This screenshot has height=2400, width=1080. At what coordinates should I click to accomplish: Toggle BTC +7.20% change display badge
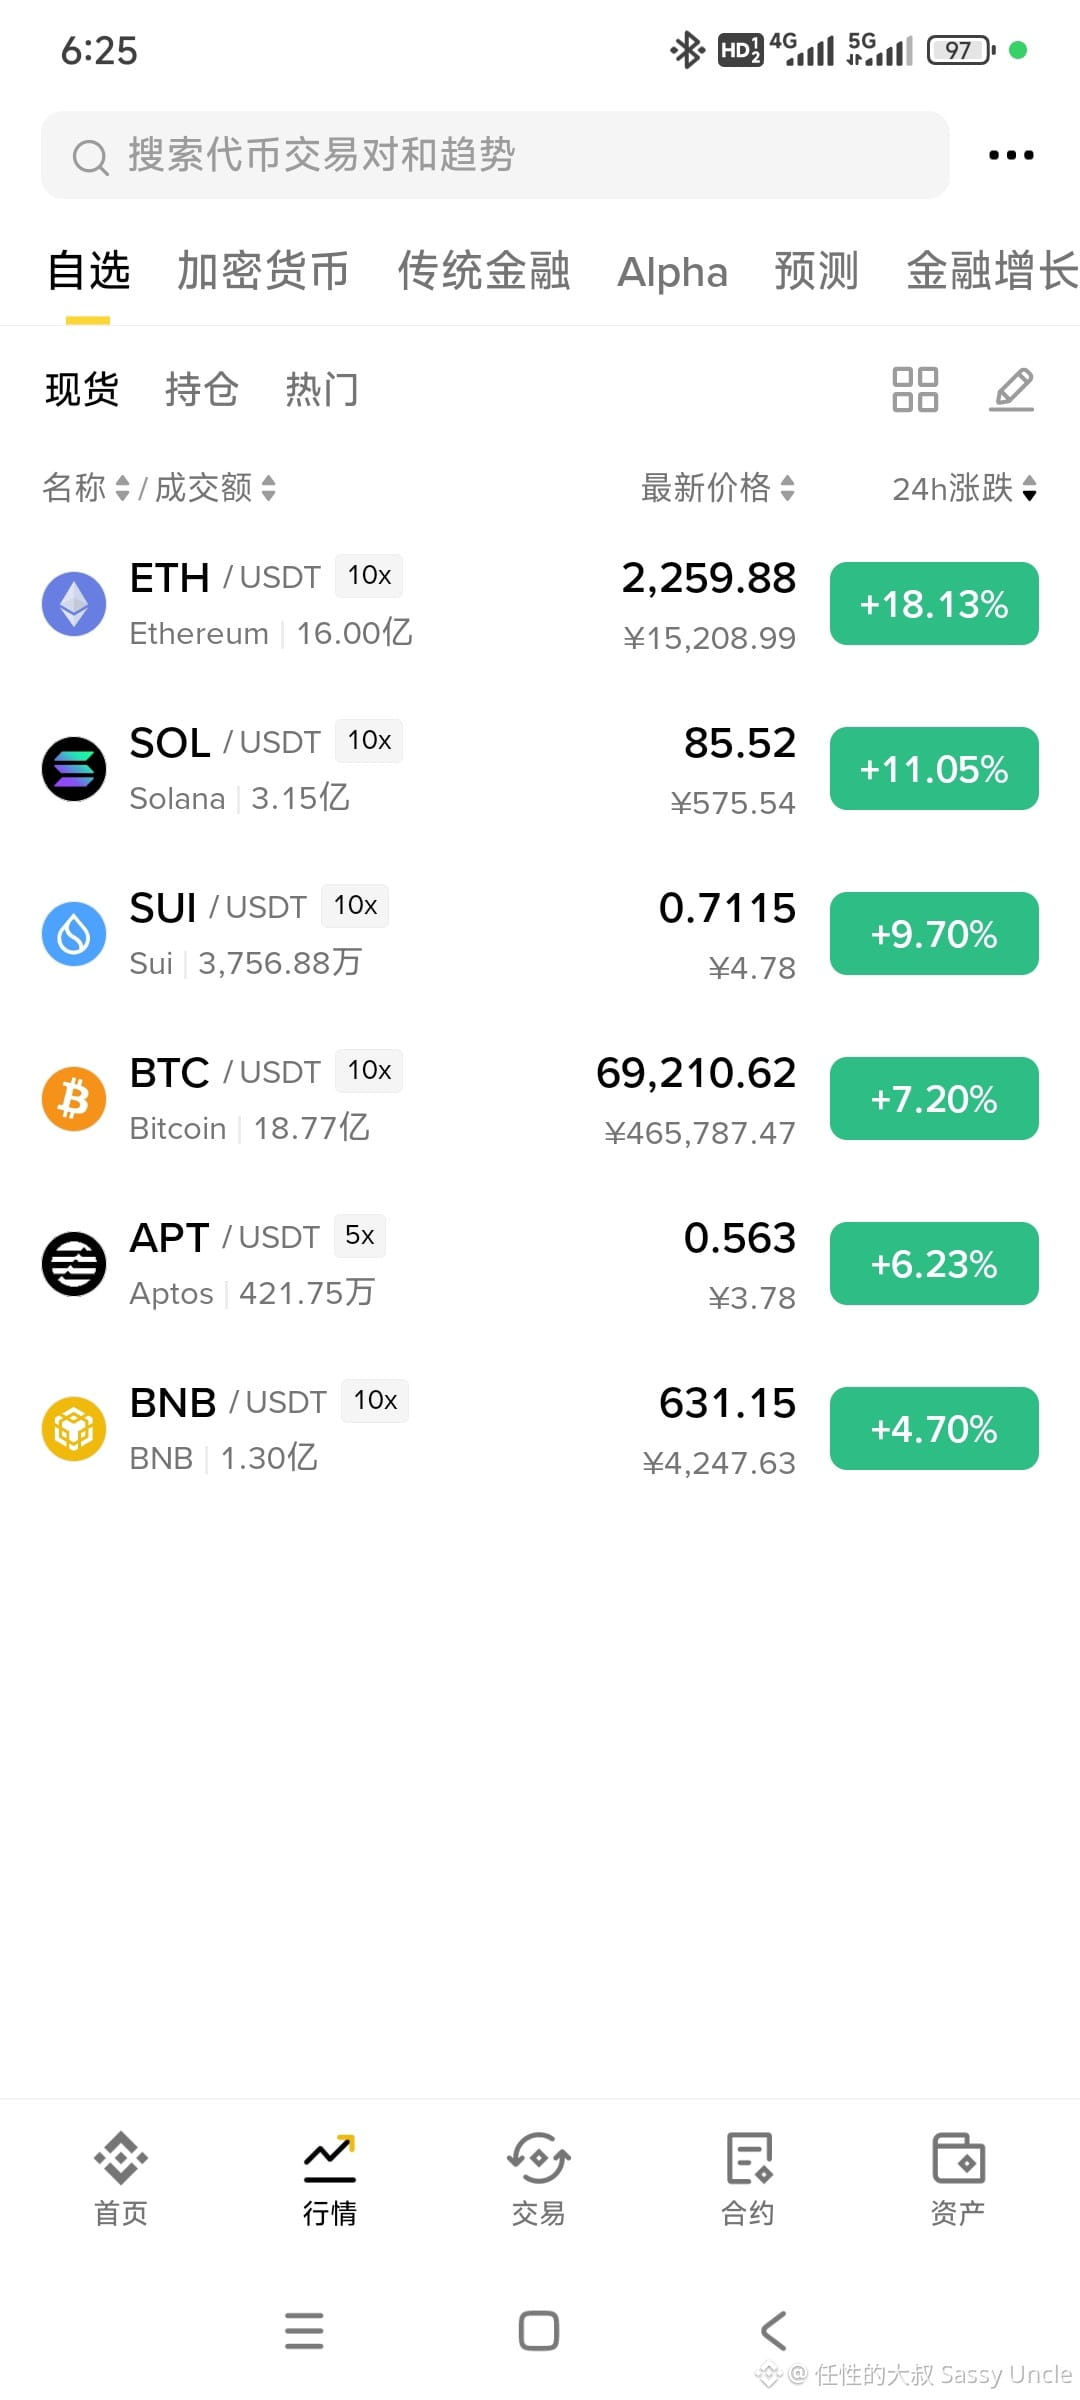tap(934, 1099)
